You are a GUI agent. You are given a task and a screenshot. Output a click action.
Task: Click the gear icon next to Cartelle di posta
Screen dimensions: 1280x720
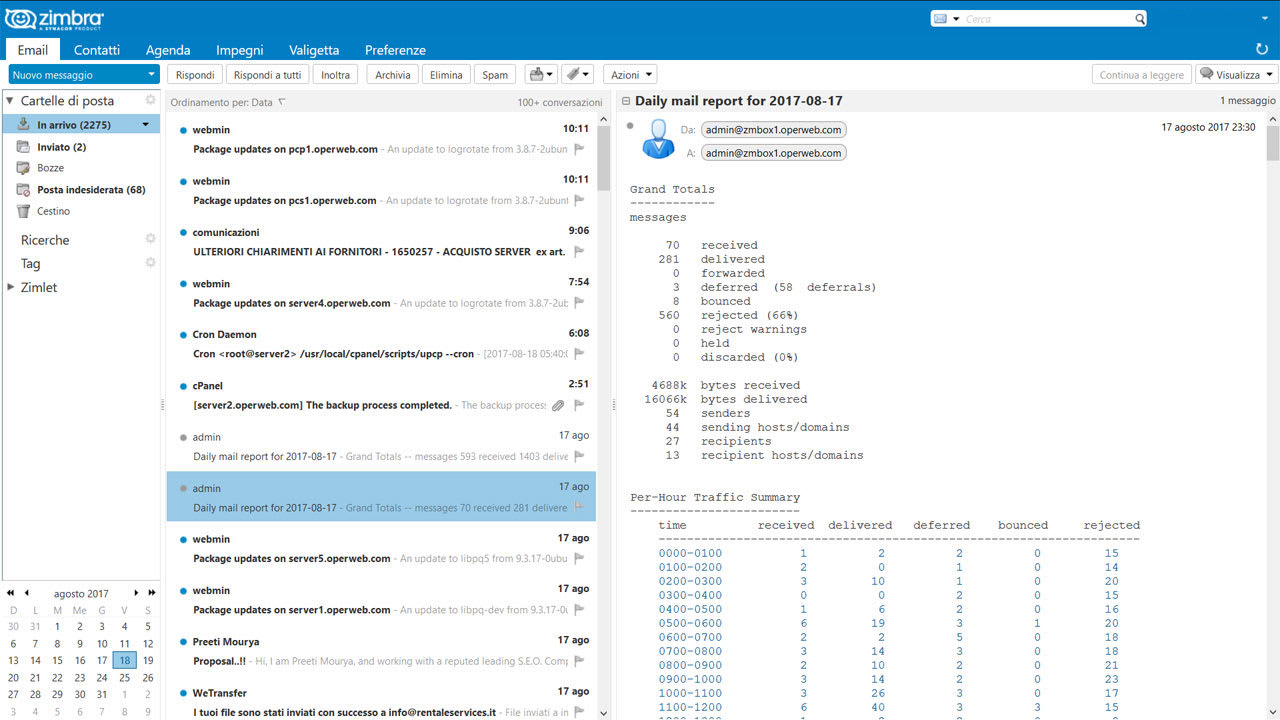pyautogui.click(x=151, y=100)
